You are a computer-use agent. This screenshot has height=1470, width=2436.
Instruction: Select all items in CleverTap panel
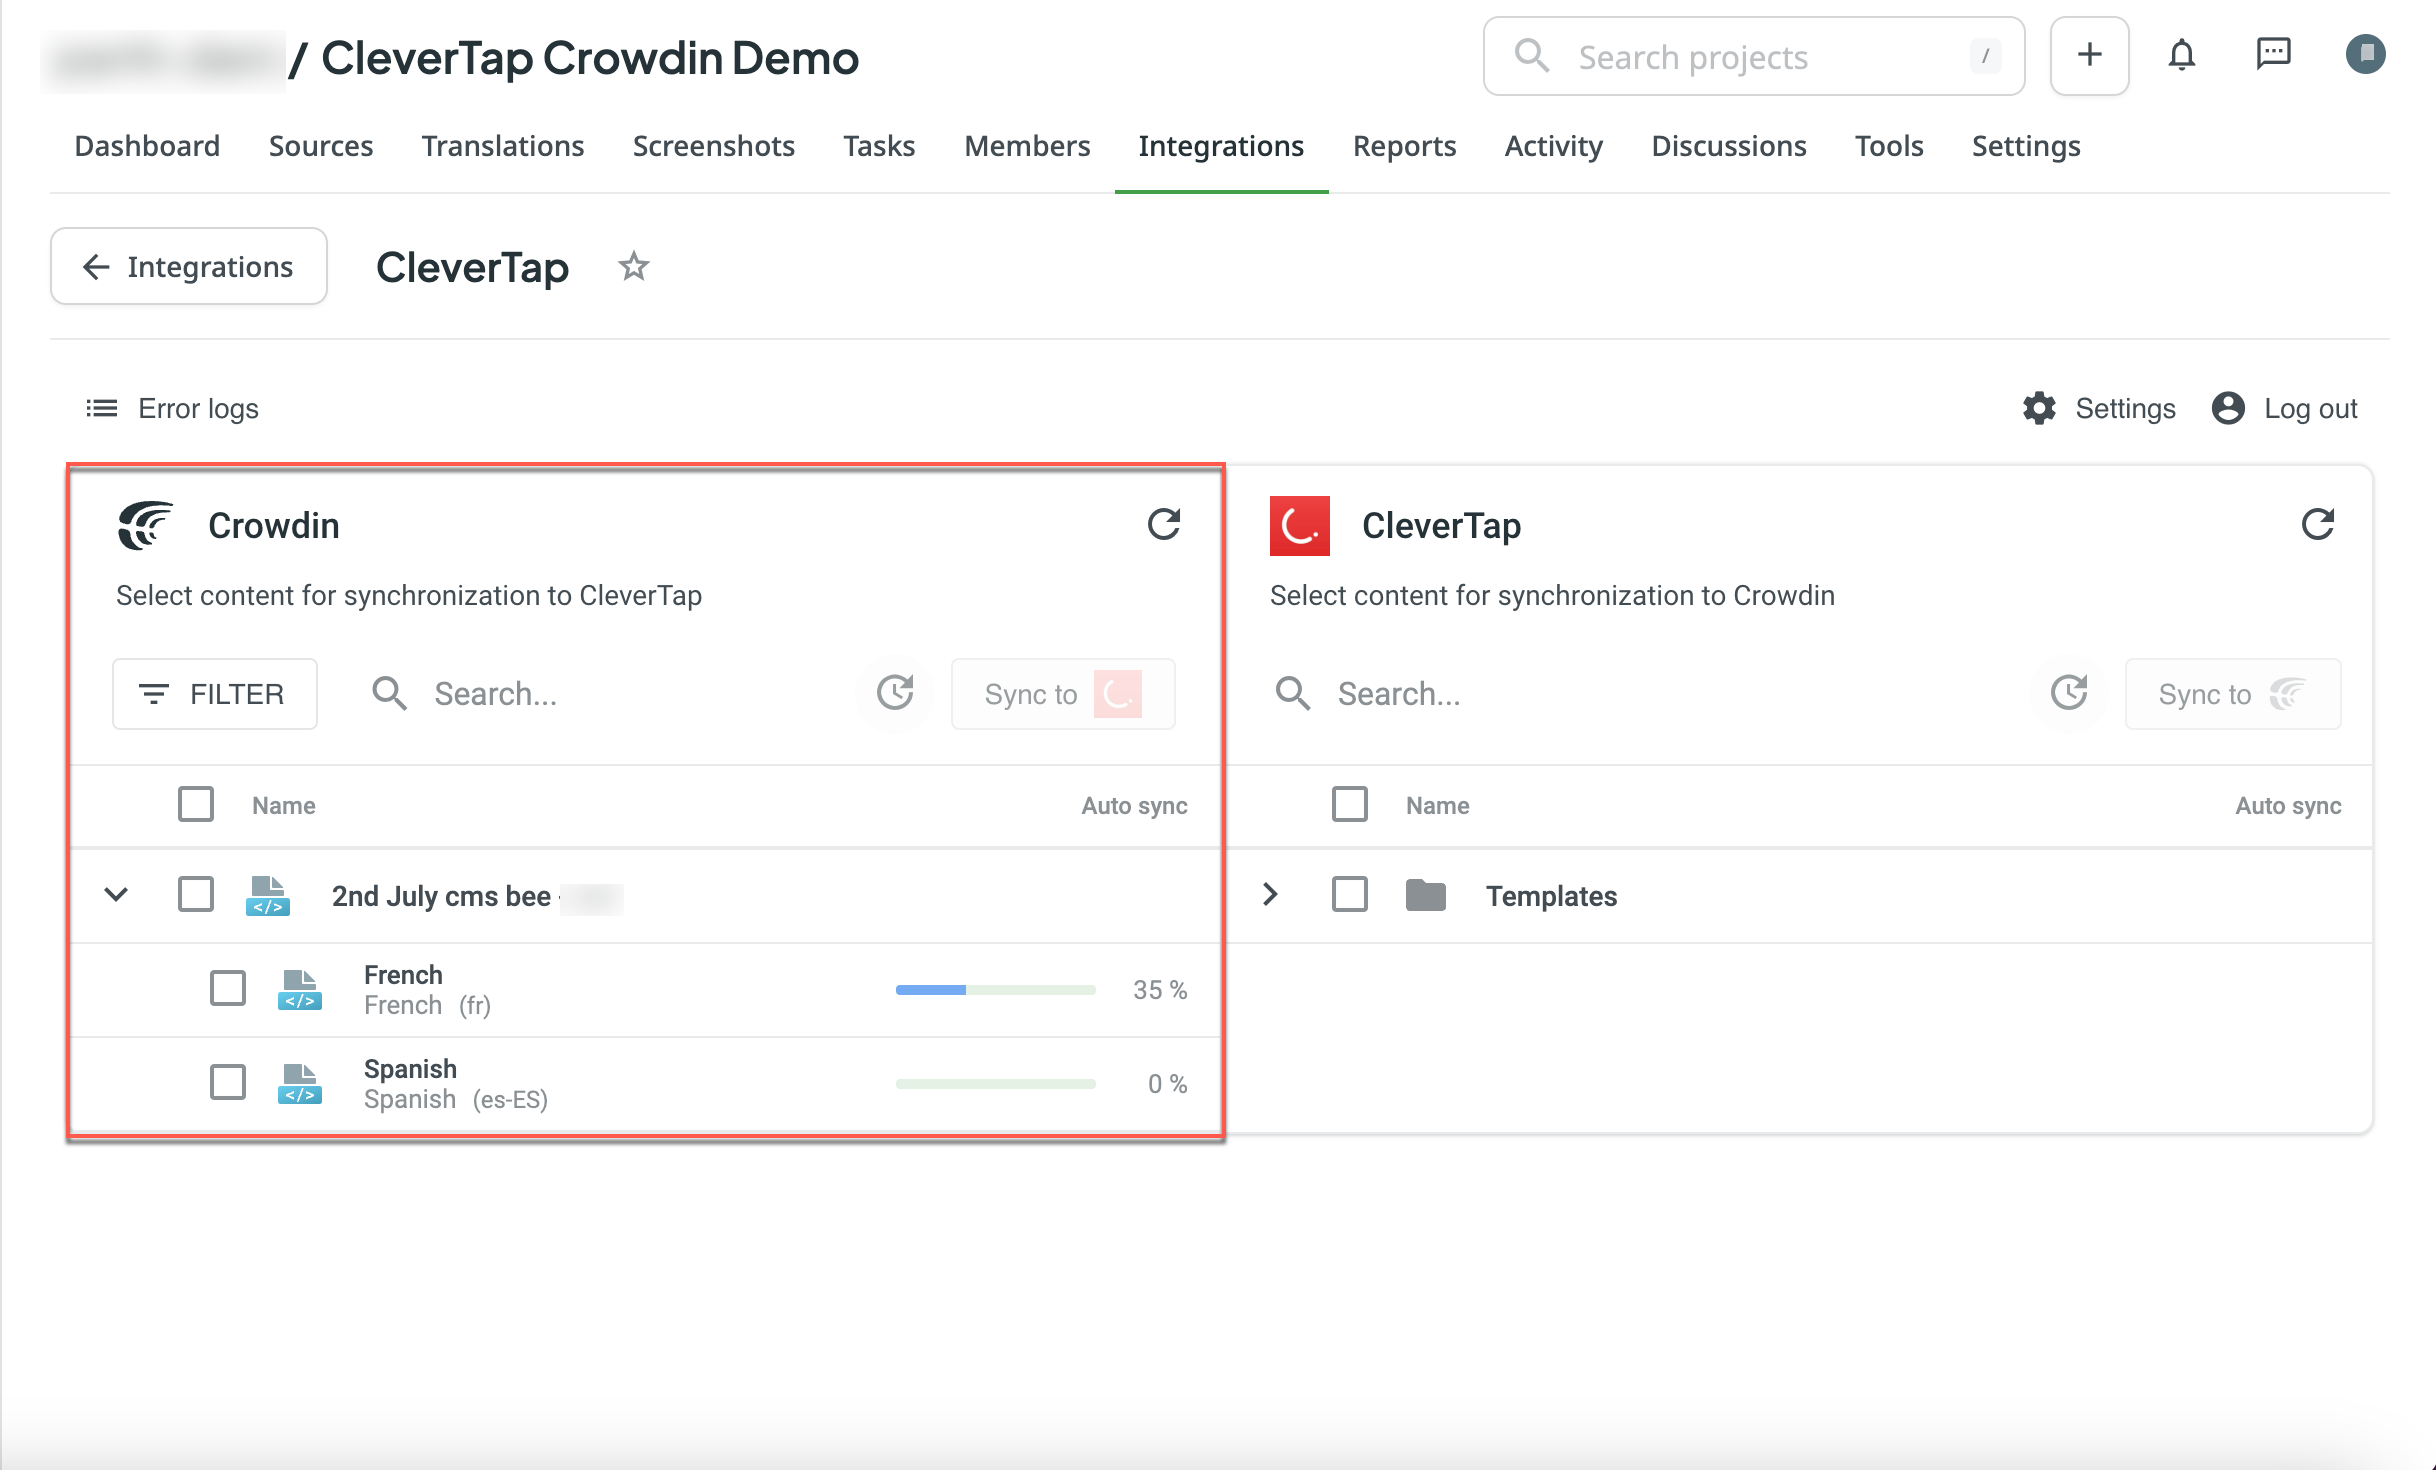[1350, 804]
